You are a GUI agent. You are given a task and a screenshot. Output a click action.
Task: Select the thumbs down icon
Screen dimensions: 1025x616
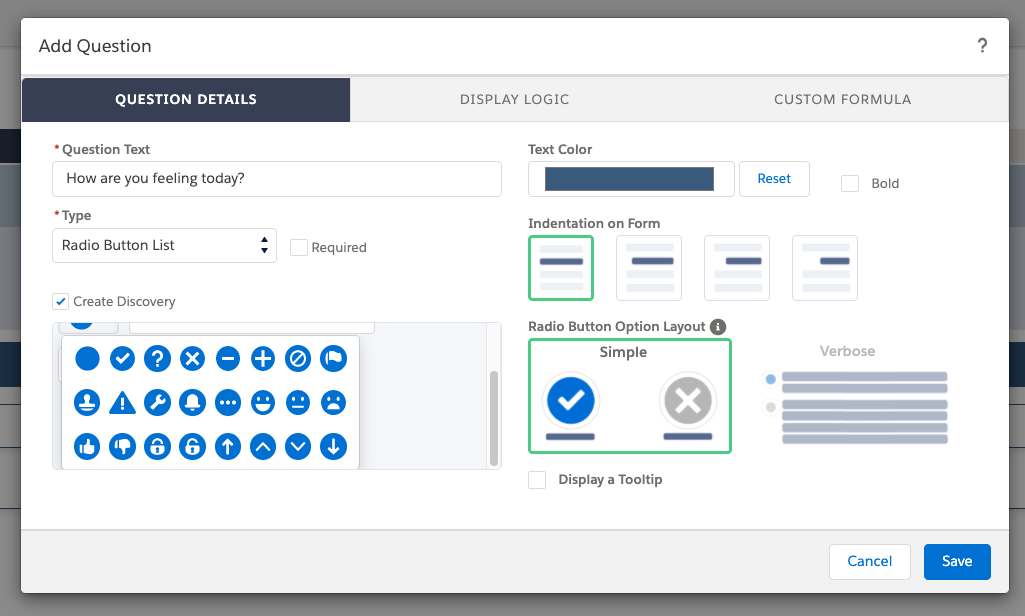click(122, 447)
